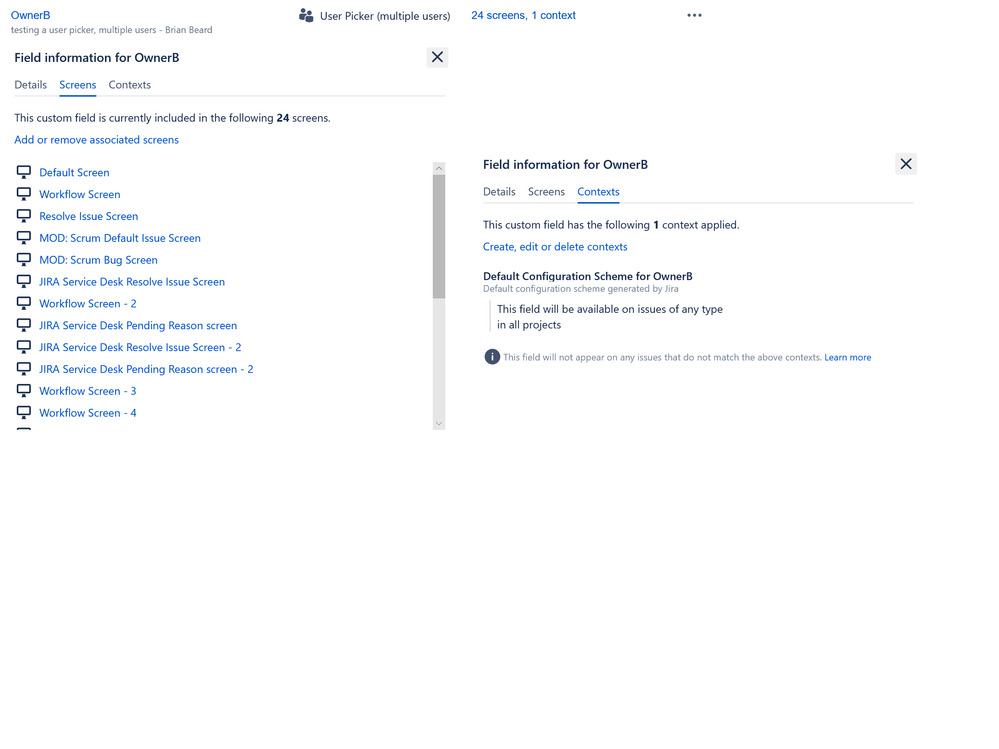Close the left field information dialog

(x=437, y=57)
